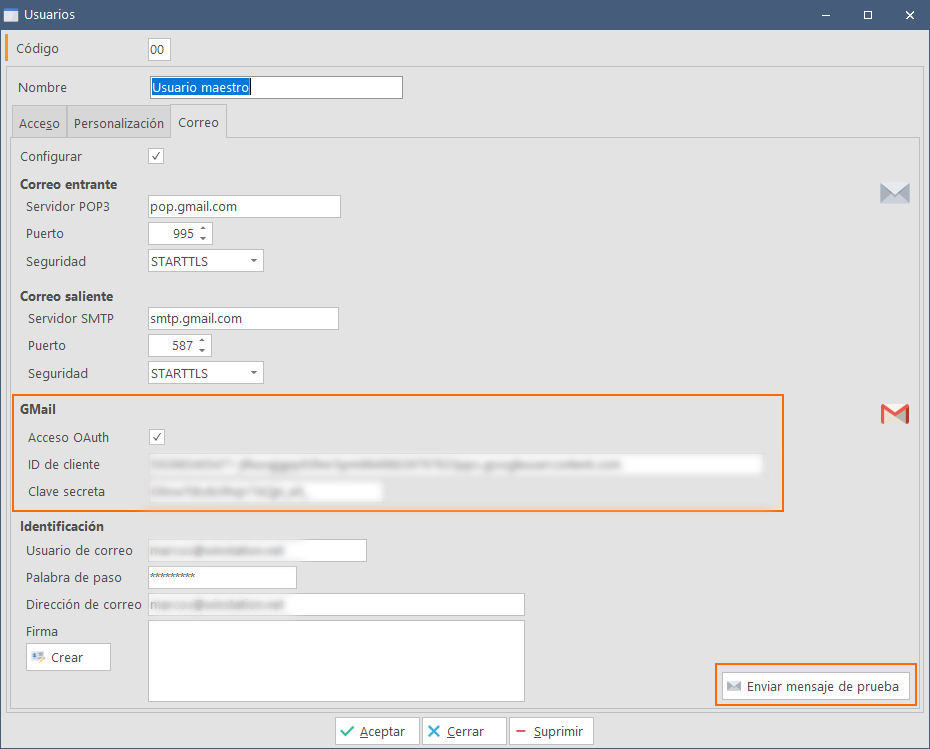
Task: Click the grey envelope mail icon
Action: pyautogui.click(x=894, y=193)
